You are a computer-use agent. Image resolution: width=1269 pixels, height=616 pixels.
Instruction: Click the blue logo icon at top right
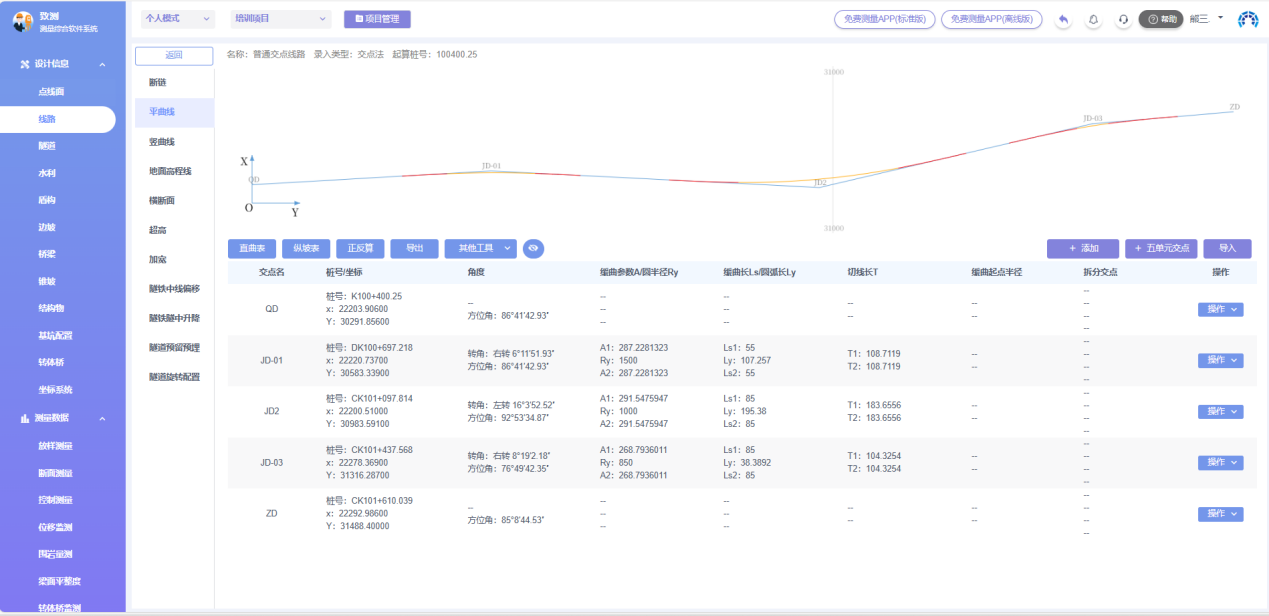pyautogui.click(x=1248, y=19)
